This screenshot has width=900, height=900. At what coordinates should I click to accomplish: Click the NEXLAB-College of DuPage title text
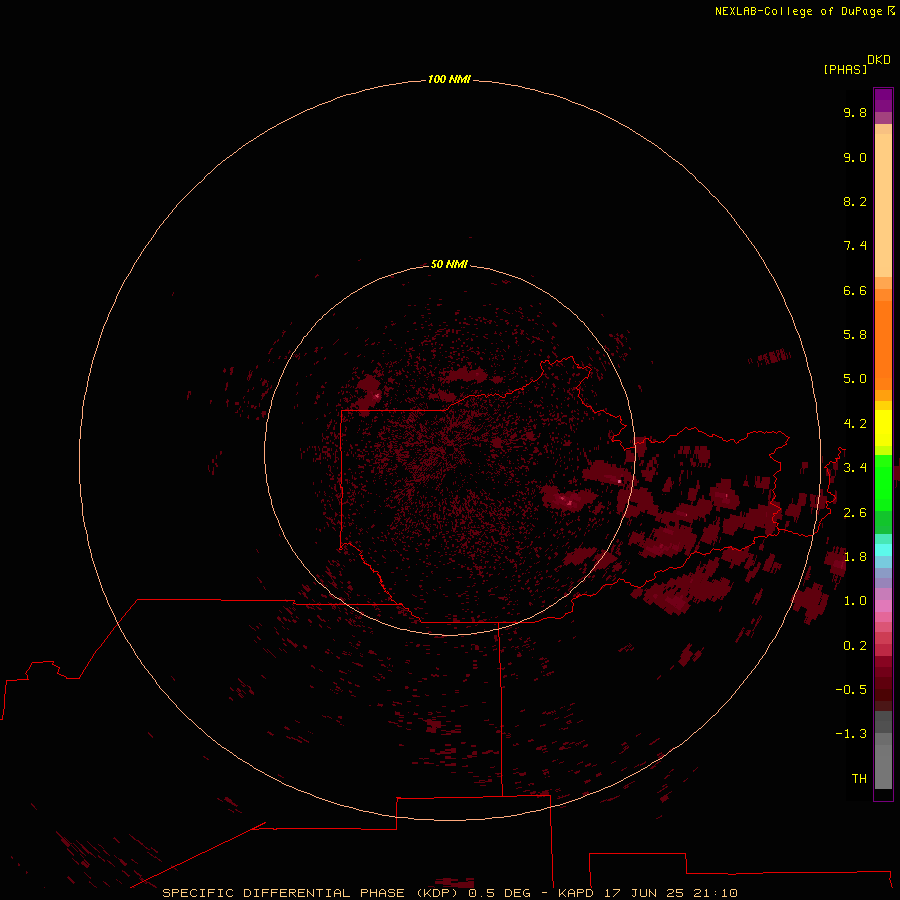799,11
